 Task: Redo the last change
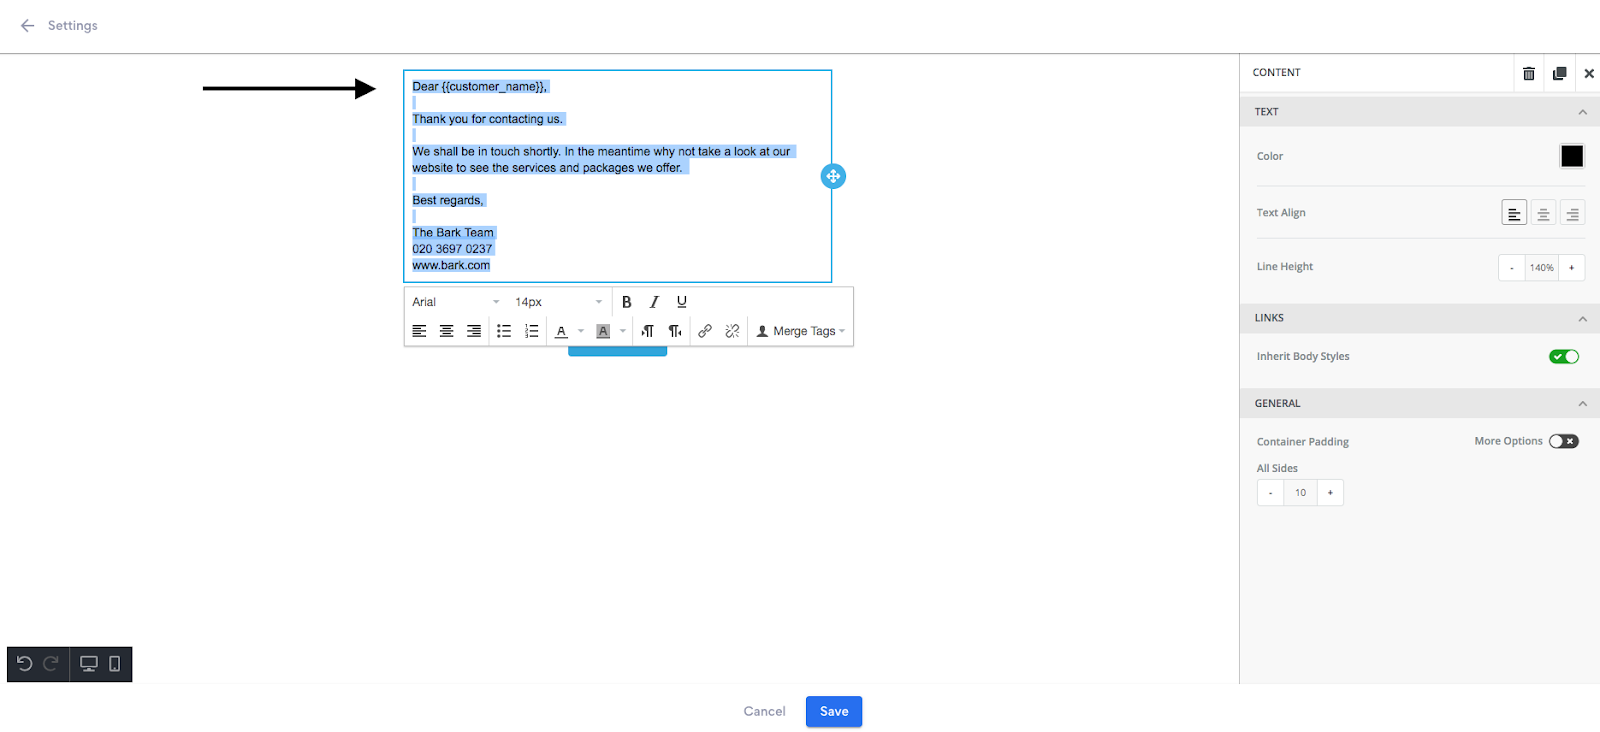(51, 664)
